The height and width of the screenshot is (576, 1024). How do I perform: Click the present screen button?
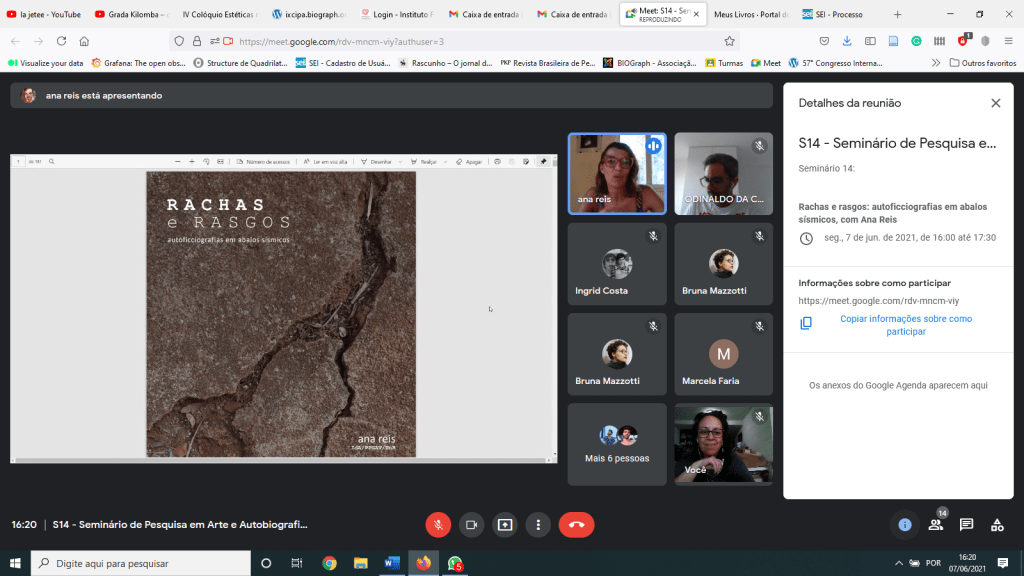505,524
